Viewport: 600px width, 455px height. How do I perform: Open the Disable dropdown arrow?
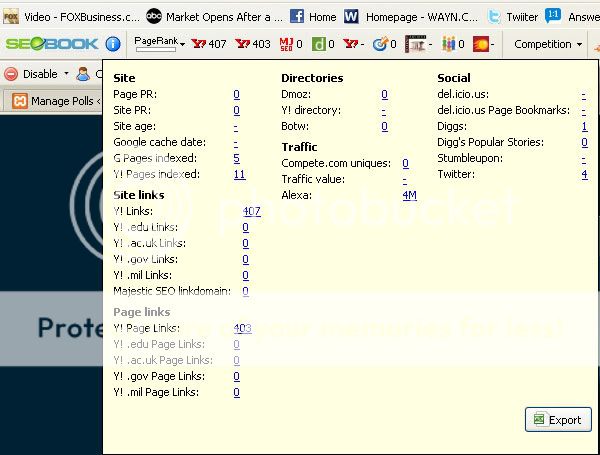pyautogui.click(x=67, y=73)
